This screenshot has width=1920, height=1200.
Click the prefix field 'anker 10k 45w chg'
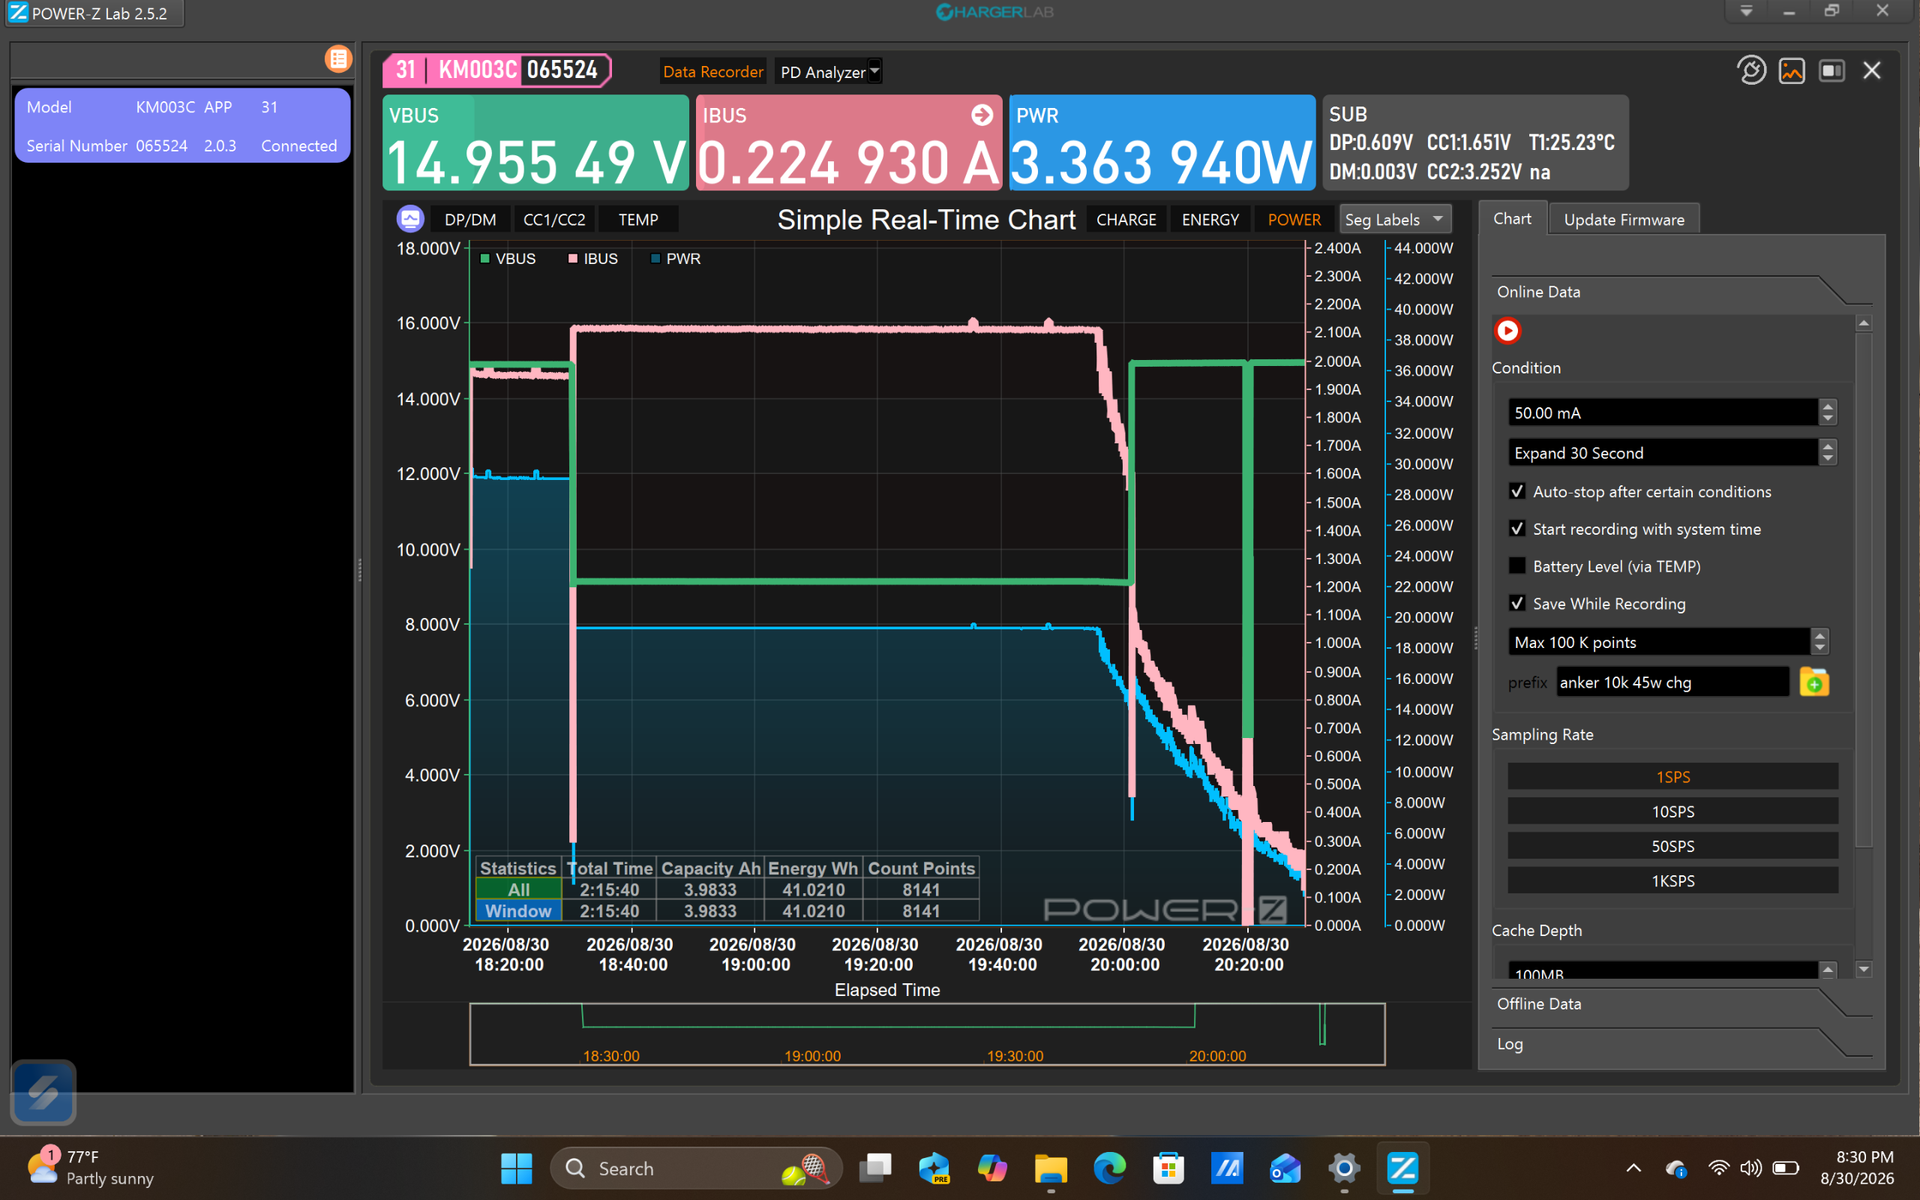(x=1672, y=682)
